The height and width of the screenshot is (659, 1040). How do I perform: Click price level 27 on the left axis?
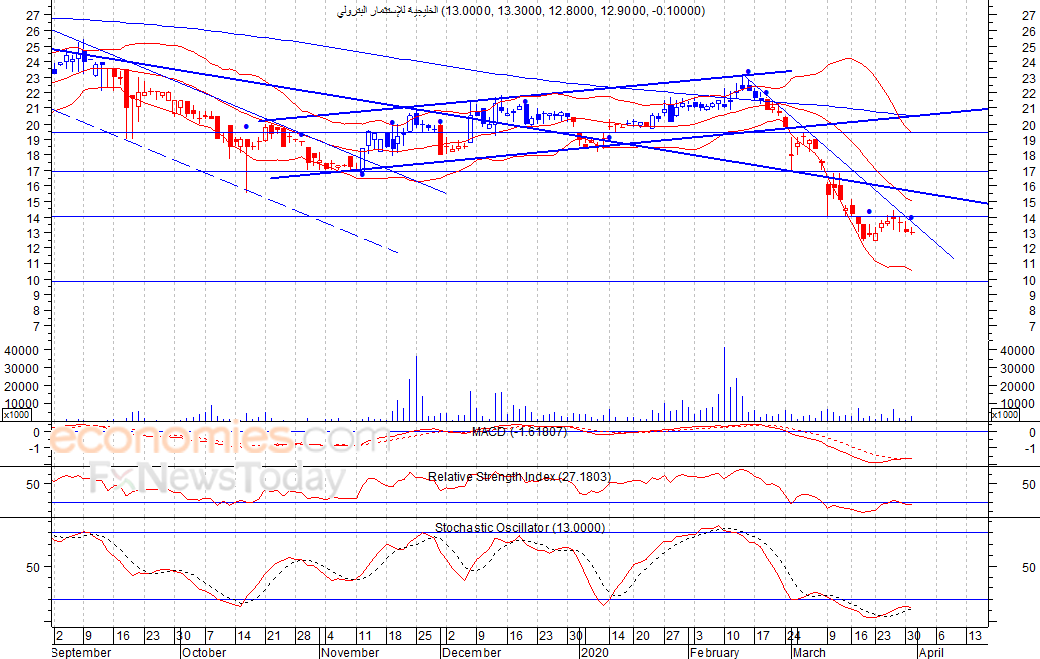pos(33,15)
